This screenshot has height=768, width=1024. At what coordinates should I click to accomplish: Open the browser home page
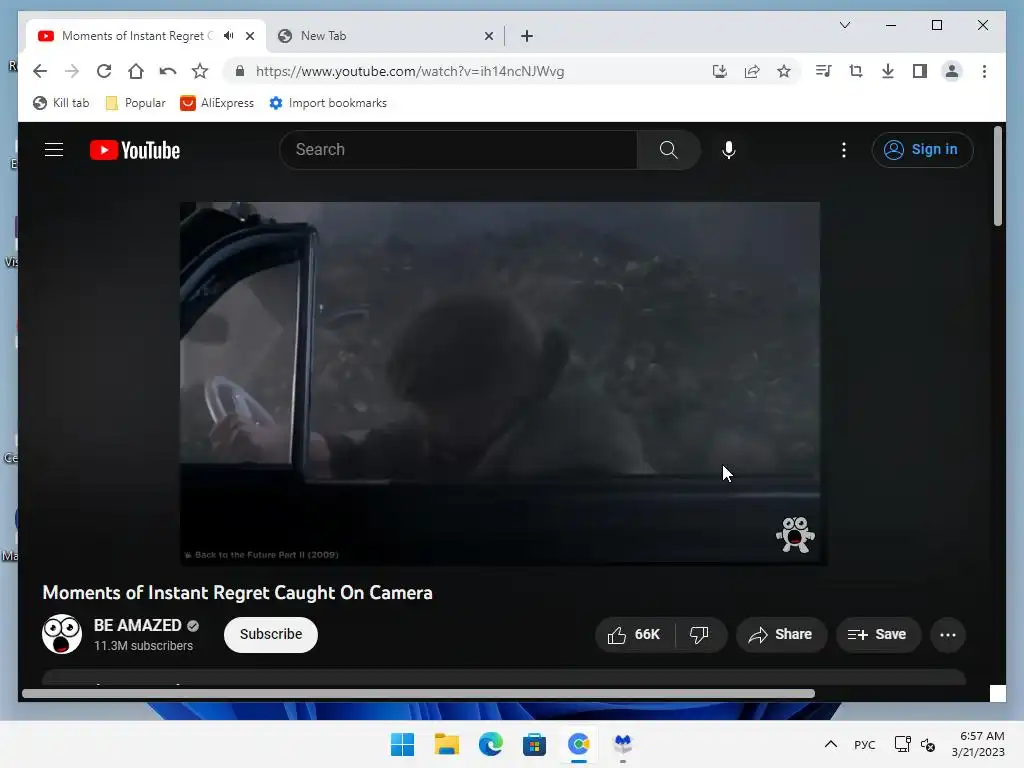pos(136,71)
